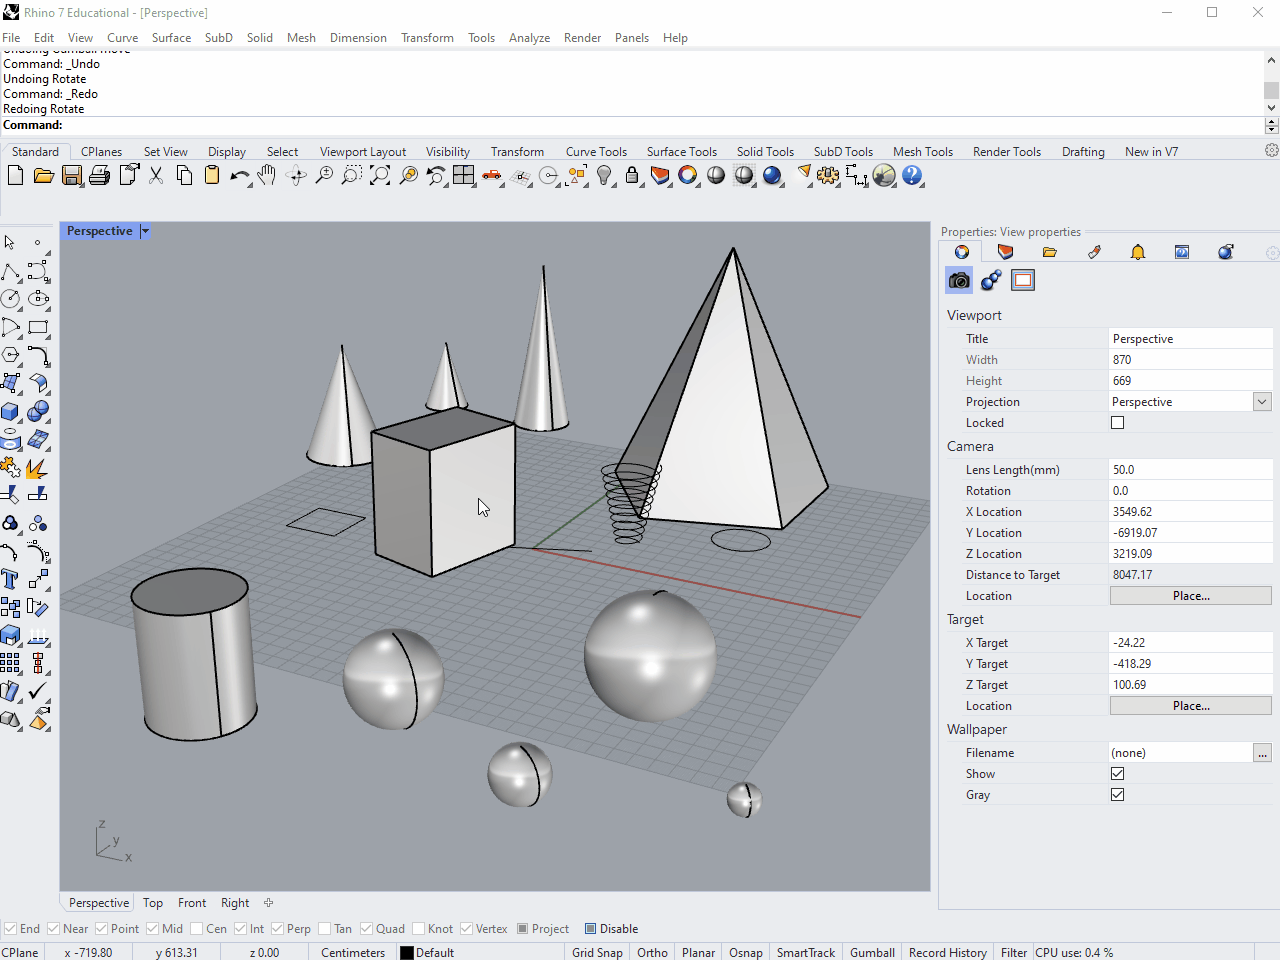Toggle Record History in status bar
The width and height of the screenshot is (1280, 960).
click(947, 952)
